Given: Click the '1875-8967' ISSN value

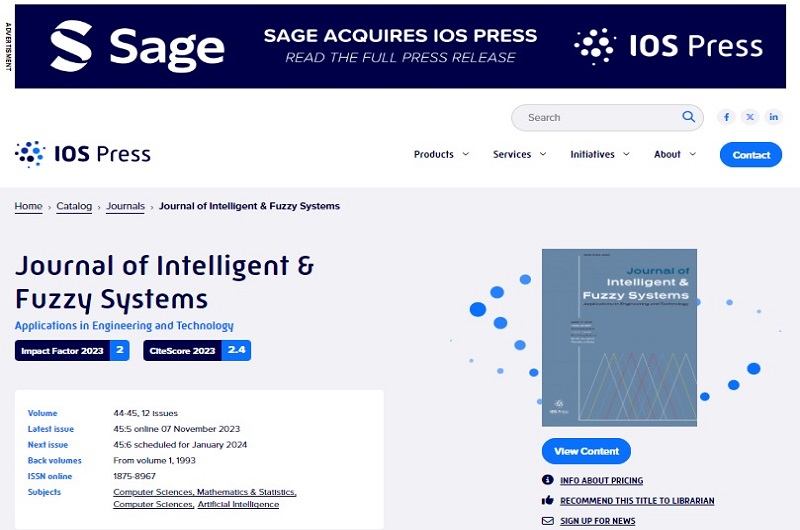Looking at the screenshot, I should click(134, 476).
